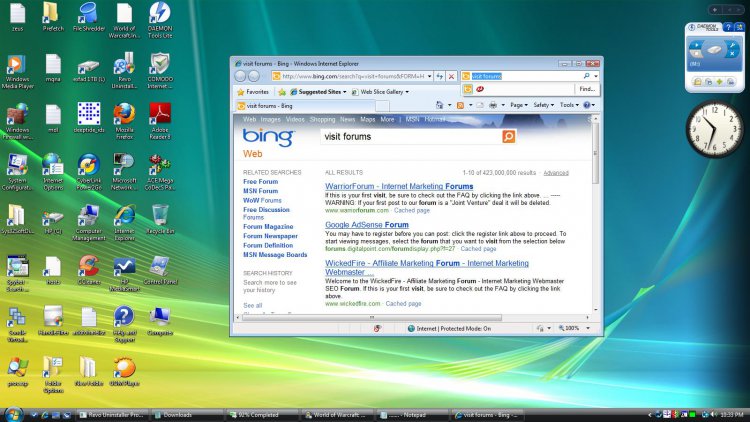Click the IE address bar URL field
Image resolution: width=750 pixels, height=422 pixels.
[x=353, y=76]
